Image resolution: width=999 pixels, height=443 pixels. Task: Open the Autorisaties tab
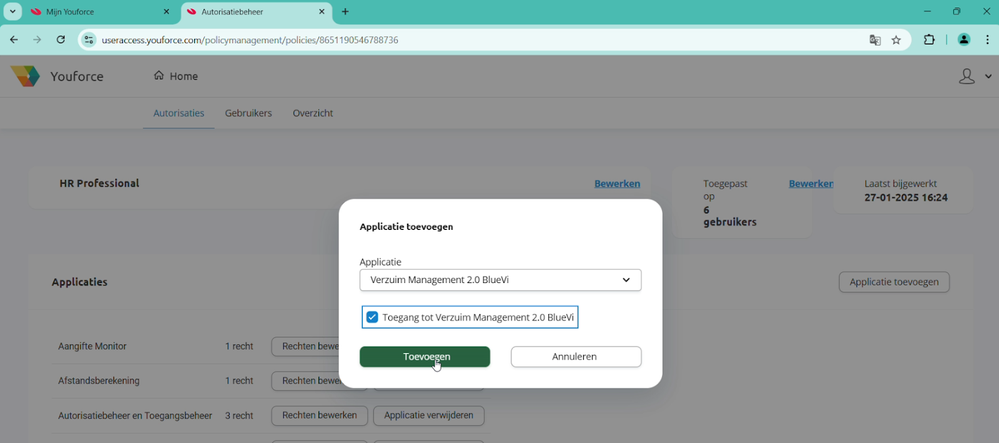pyautogui.click(x=178, y=113)
